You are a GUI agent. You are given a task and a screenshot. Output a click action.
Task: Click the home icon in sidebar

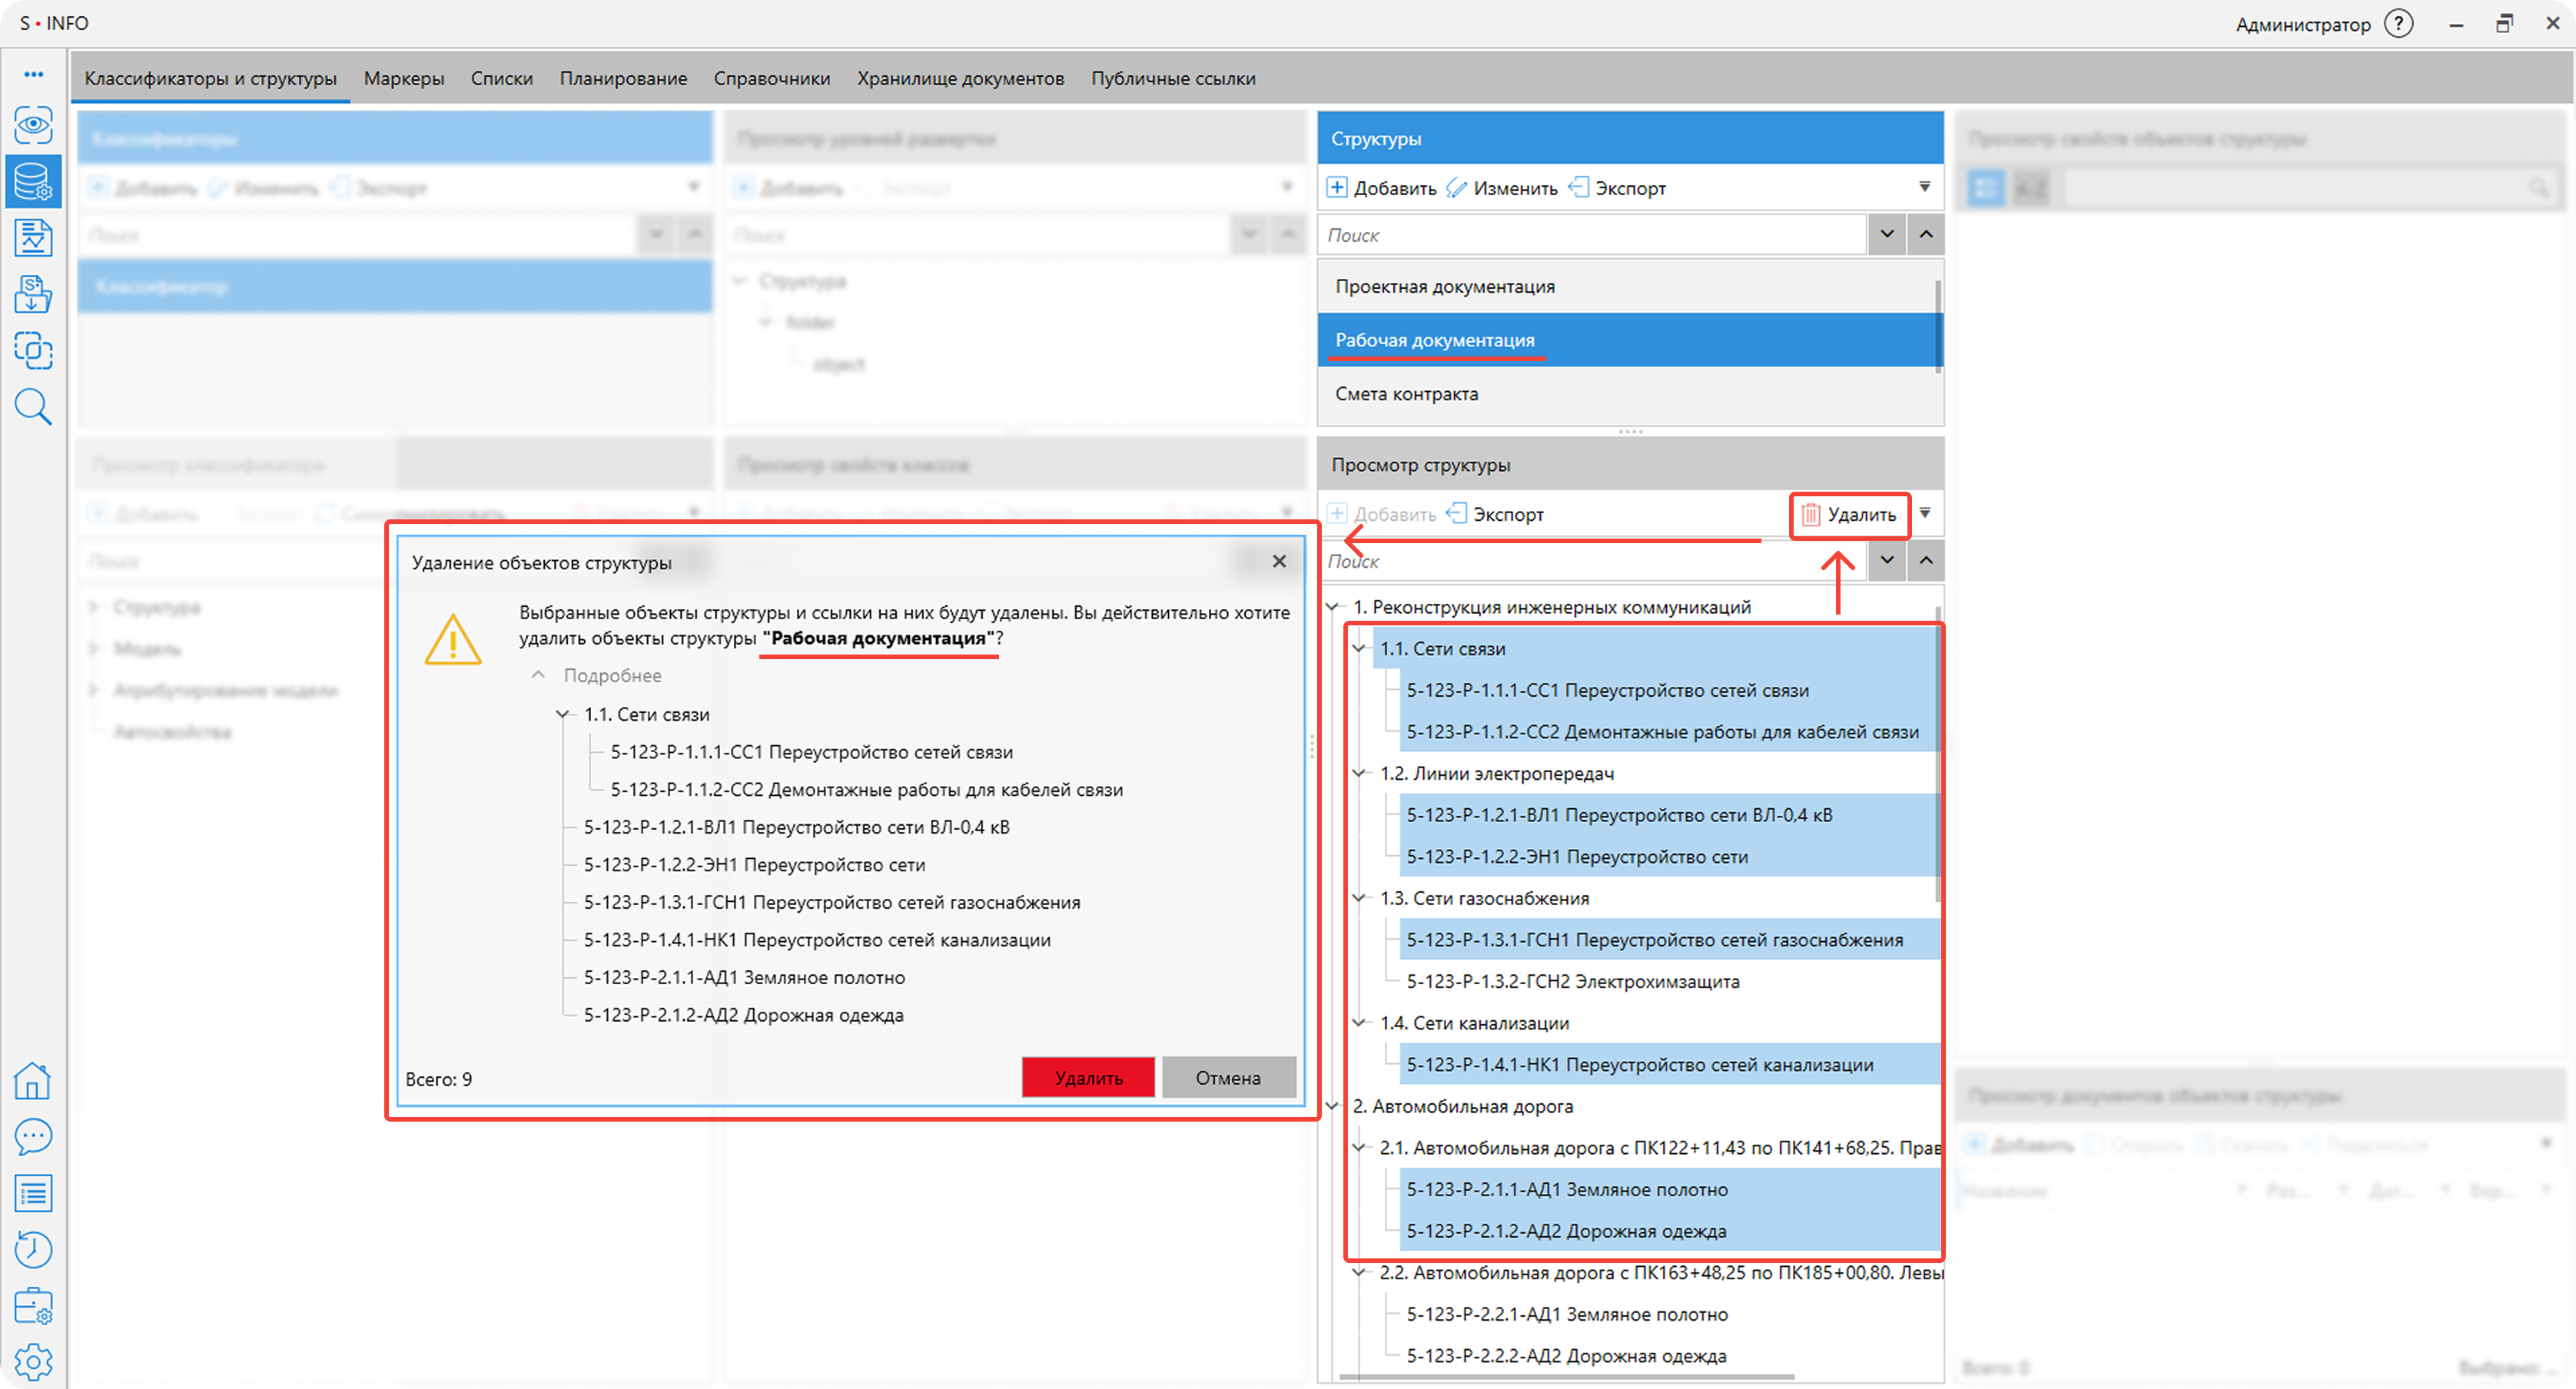(x=33, y=1081)
